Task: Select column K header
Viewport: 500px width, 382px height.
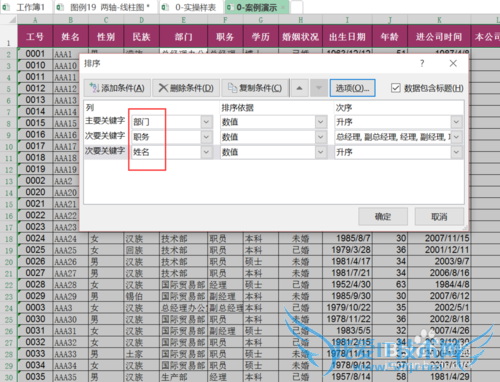Action: 439,20
